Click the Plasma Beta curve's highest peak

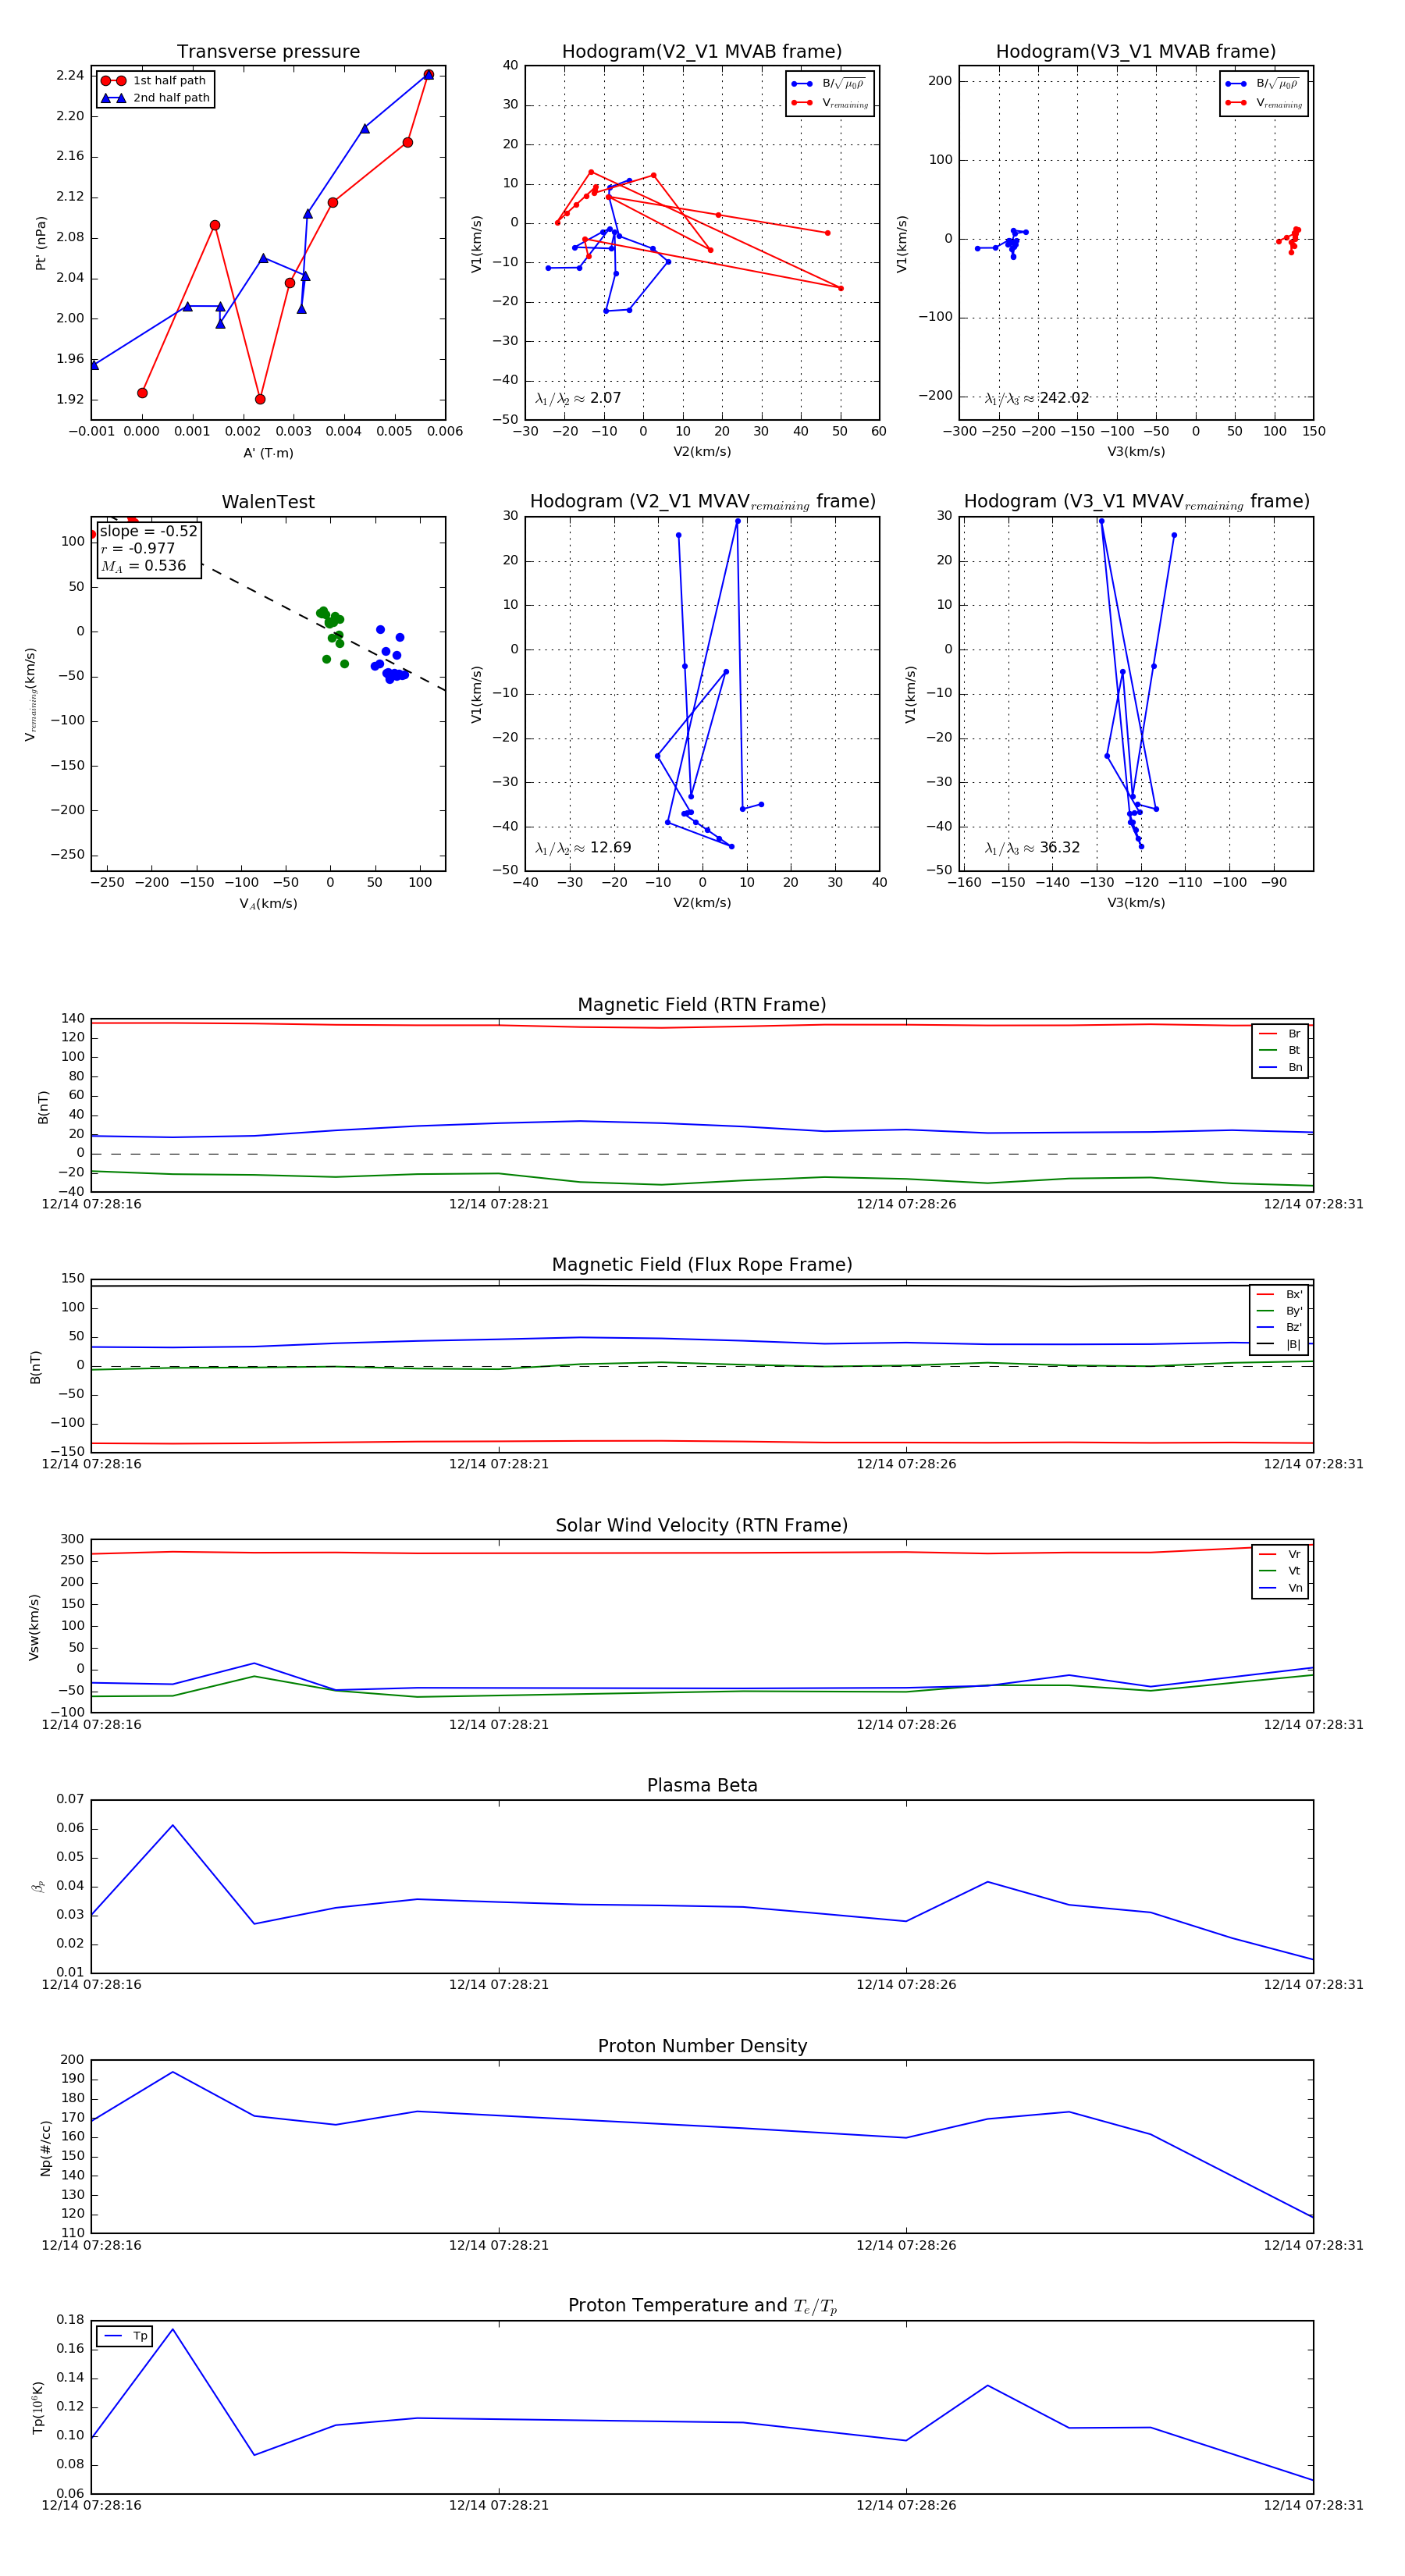(173, 1825)
